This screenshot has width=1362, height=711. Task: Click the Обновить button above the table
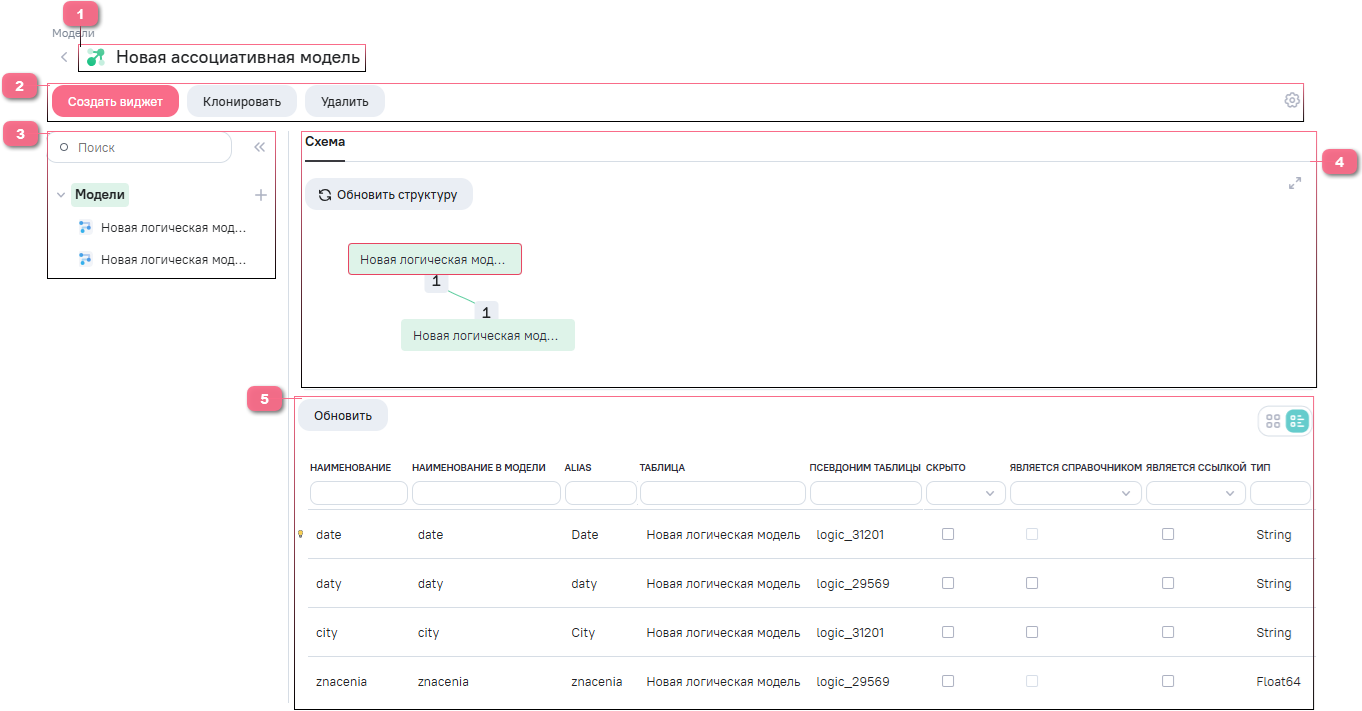[343, 415]
